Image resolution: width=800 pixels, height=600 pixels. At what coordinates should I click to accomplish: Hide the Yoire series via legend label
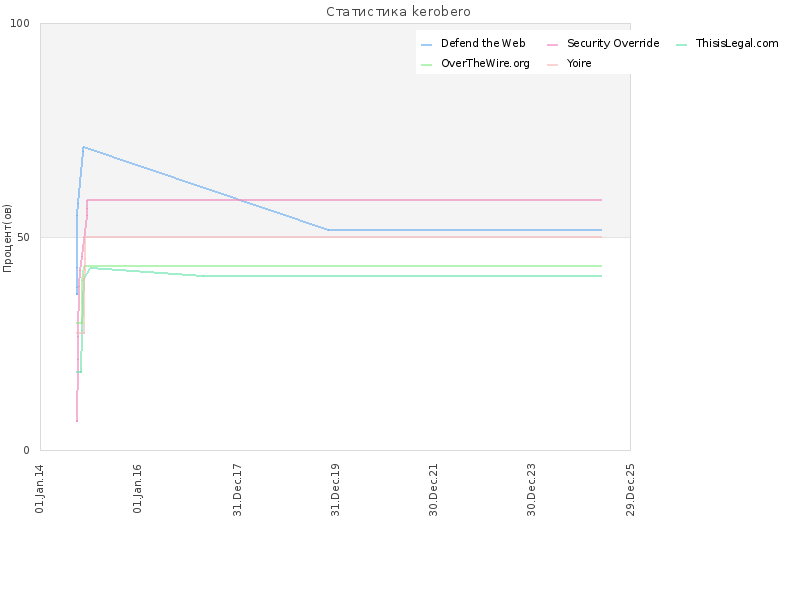pyautogui.click(x=579, y=63)
